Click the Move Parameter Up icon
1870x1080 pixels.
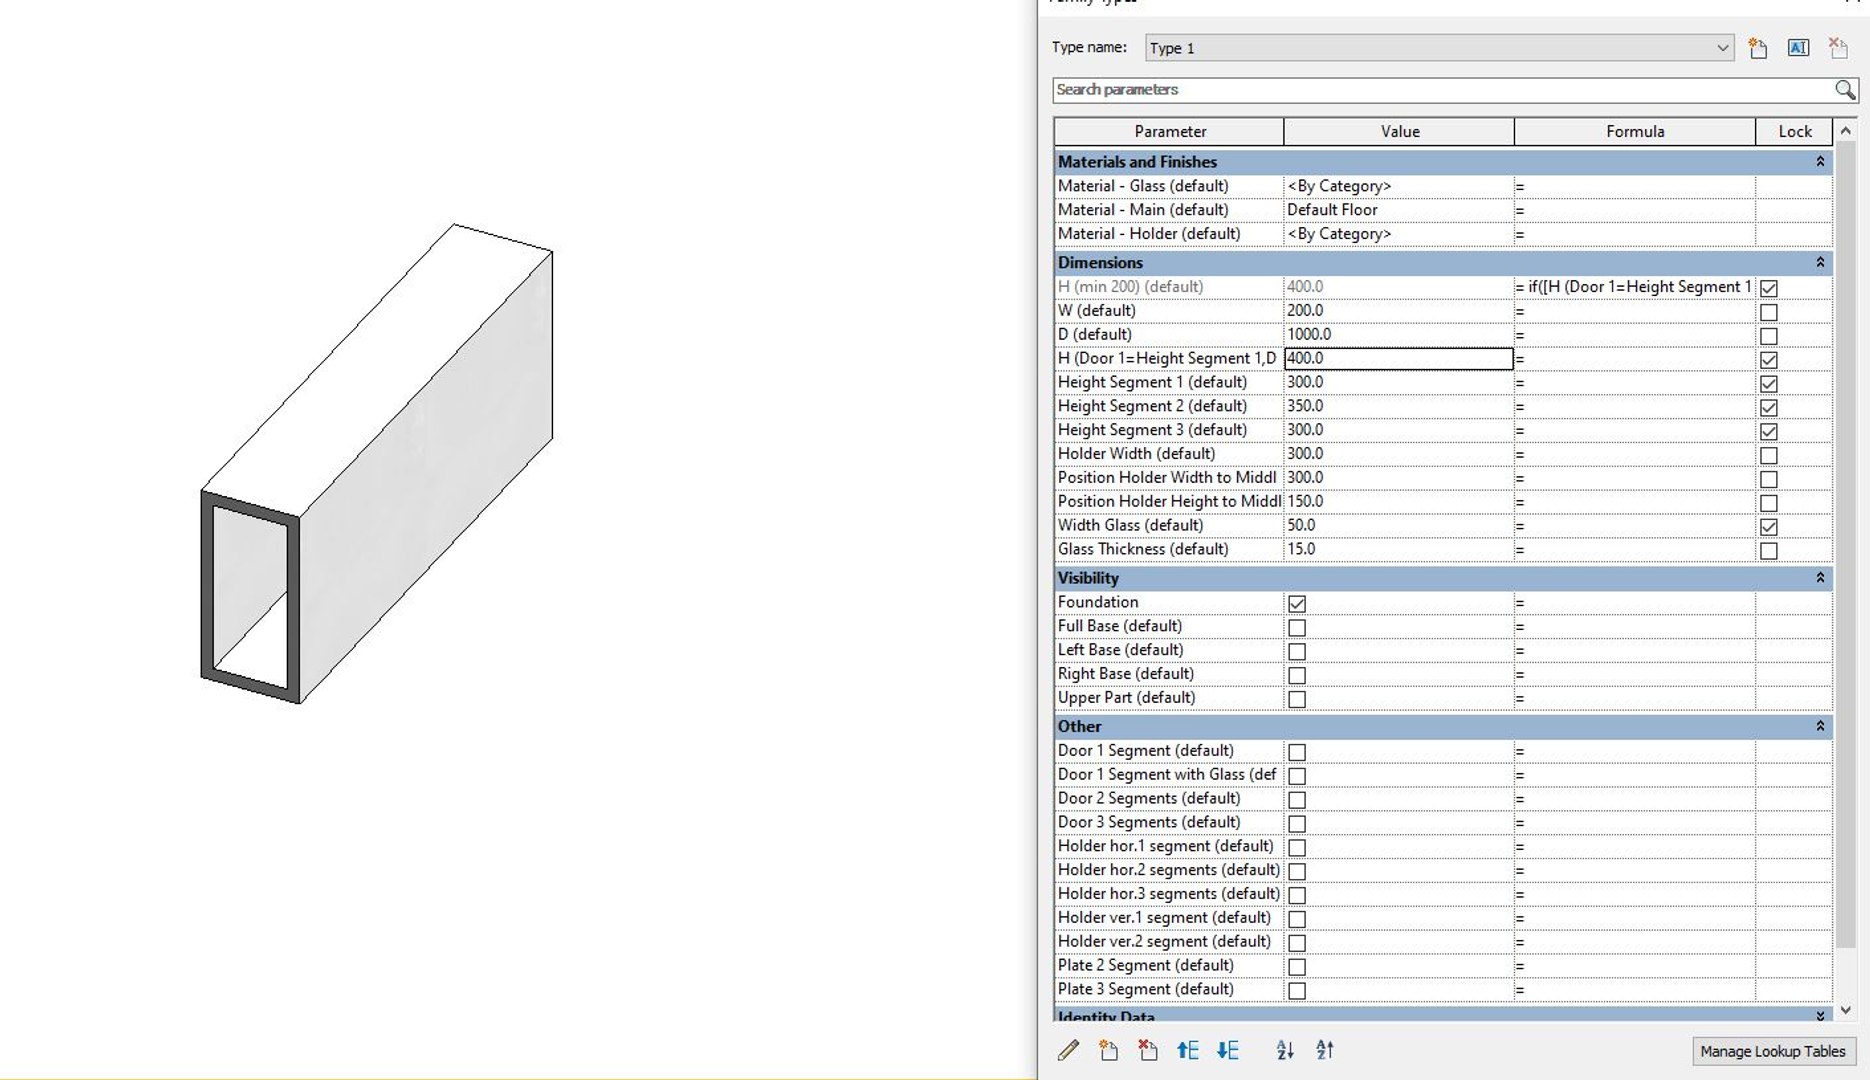point(1187,1050)
